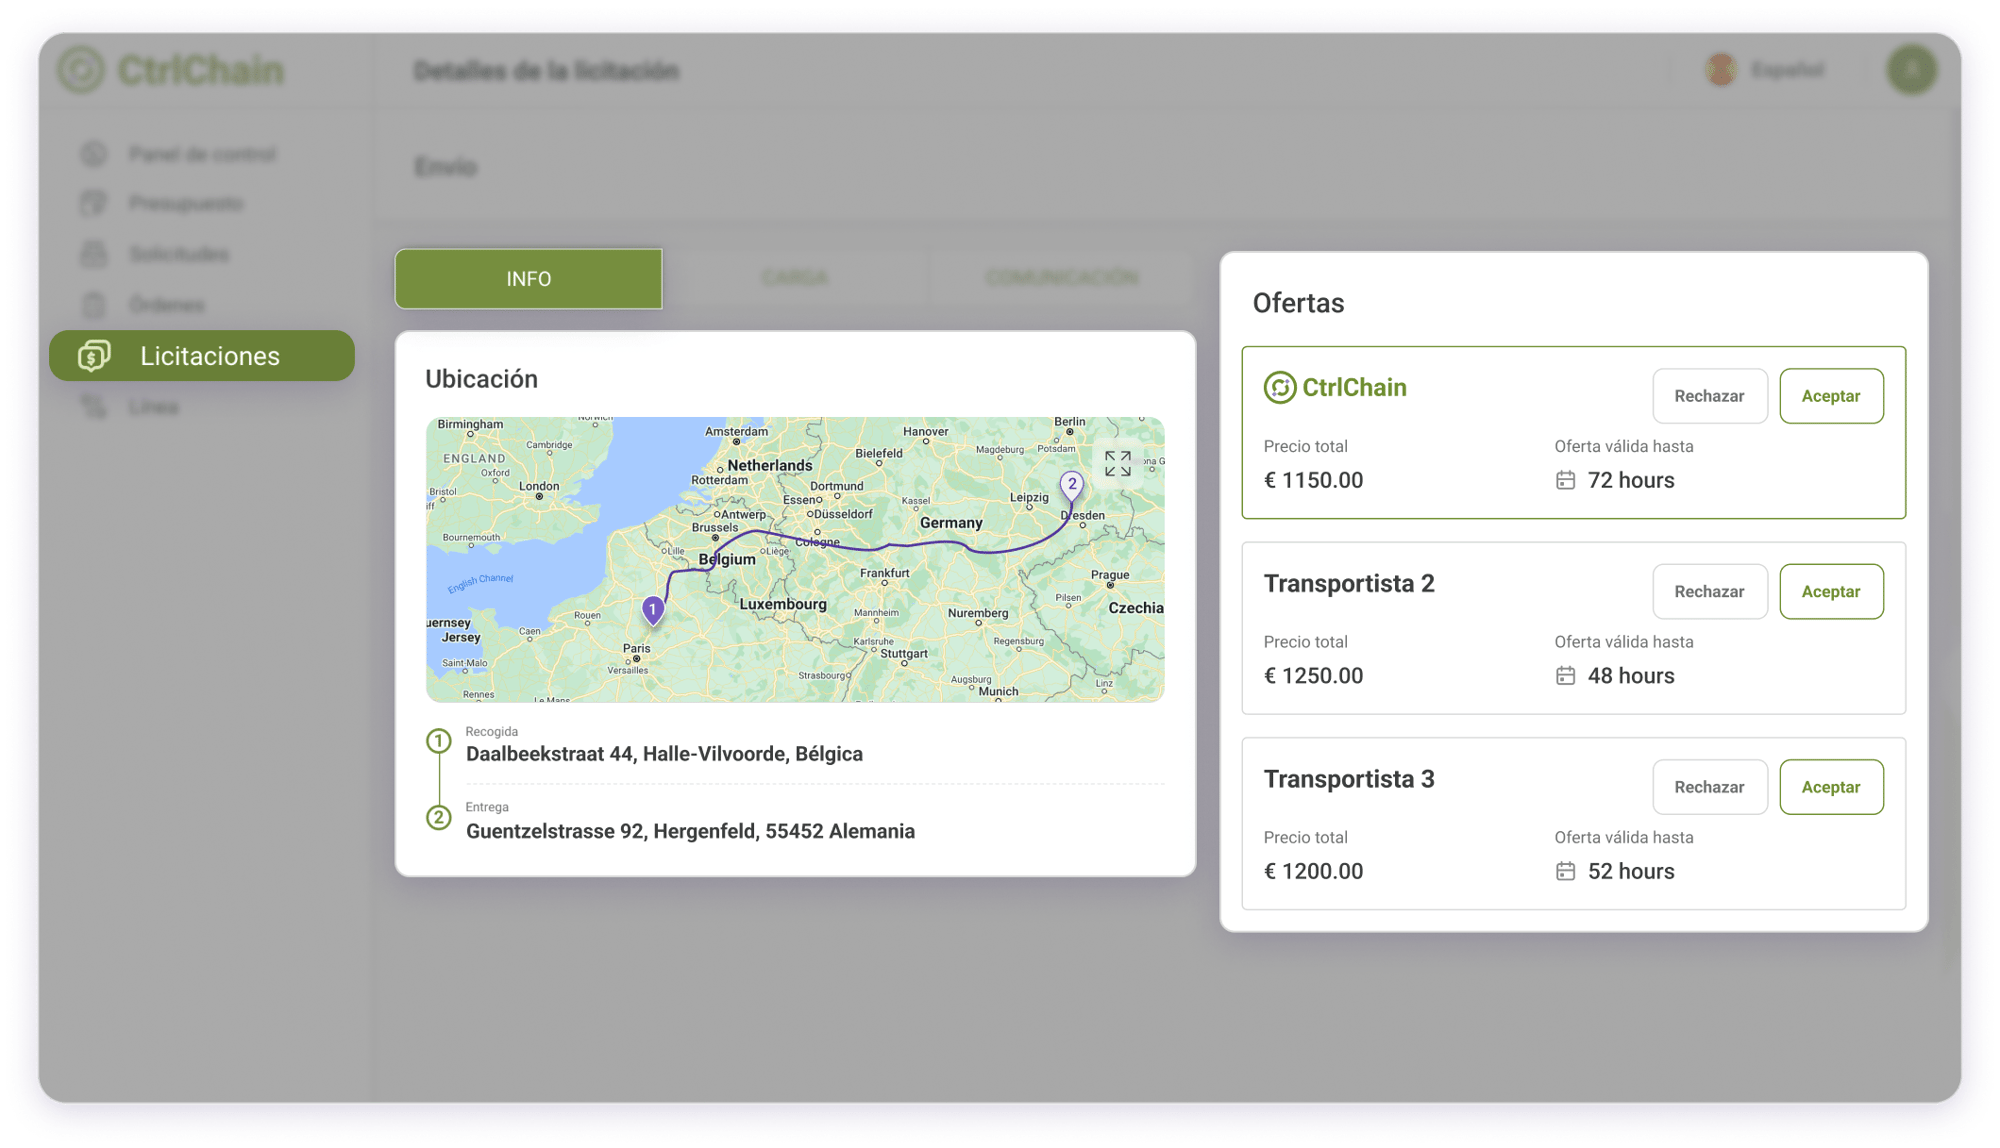Open Línea in the sidebar
2000x1148 pixels.
pos(154,407)
